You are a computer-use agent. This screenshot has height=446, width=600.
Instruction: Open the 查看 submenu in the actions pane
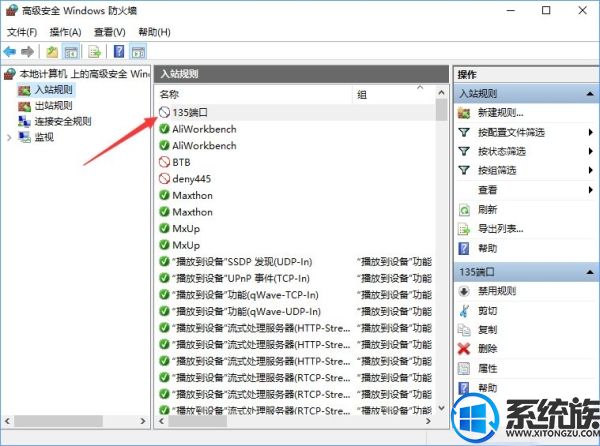pyautogui.click(x=526, y=190)
